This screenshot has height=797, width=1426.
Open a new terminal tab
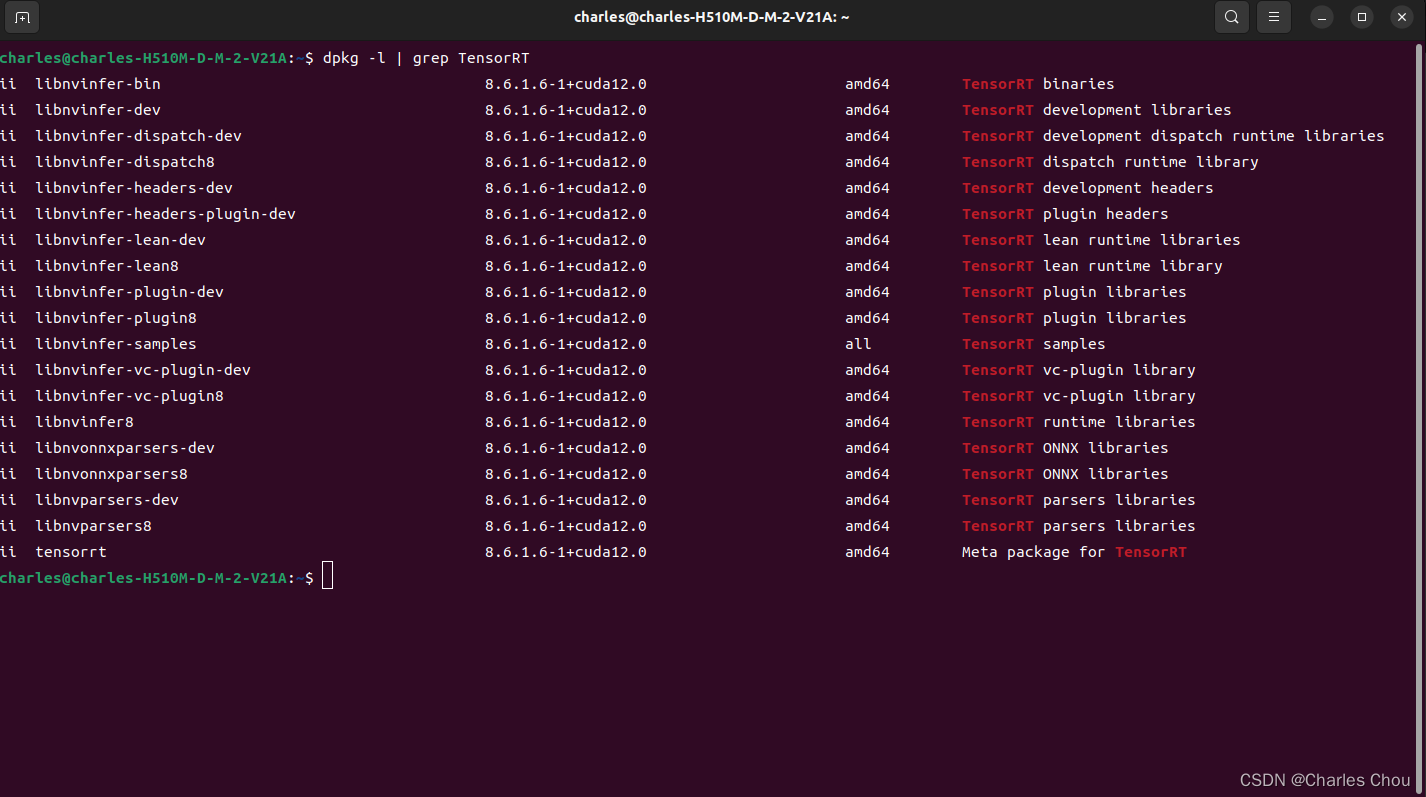click(x=22, y=17)
